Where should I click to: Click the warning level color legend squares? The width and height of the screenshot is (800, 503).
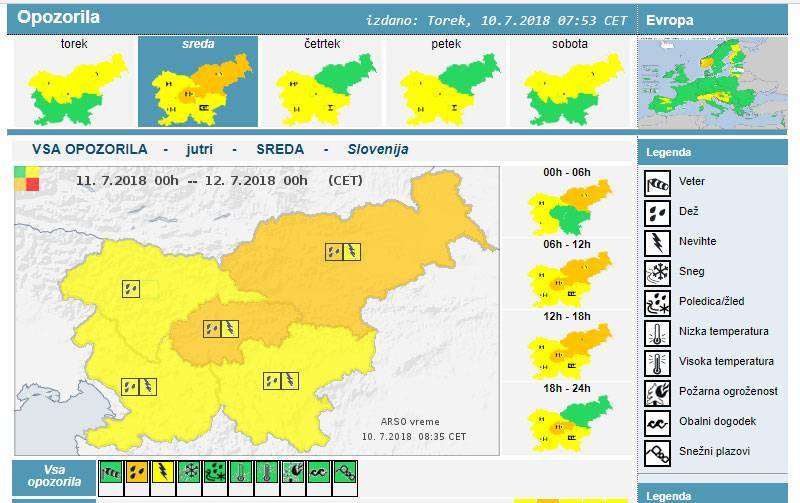26,178
